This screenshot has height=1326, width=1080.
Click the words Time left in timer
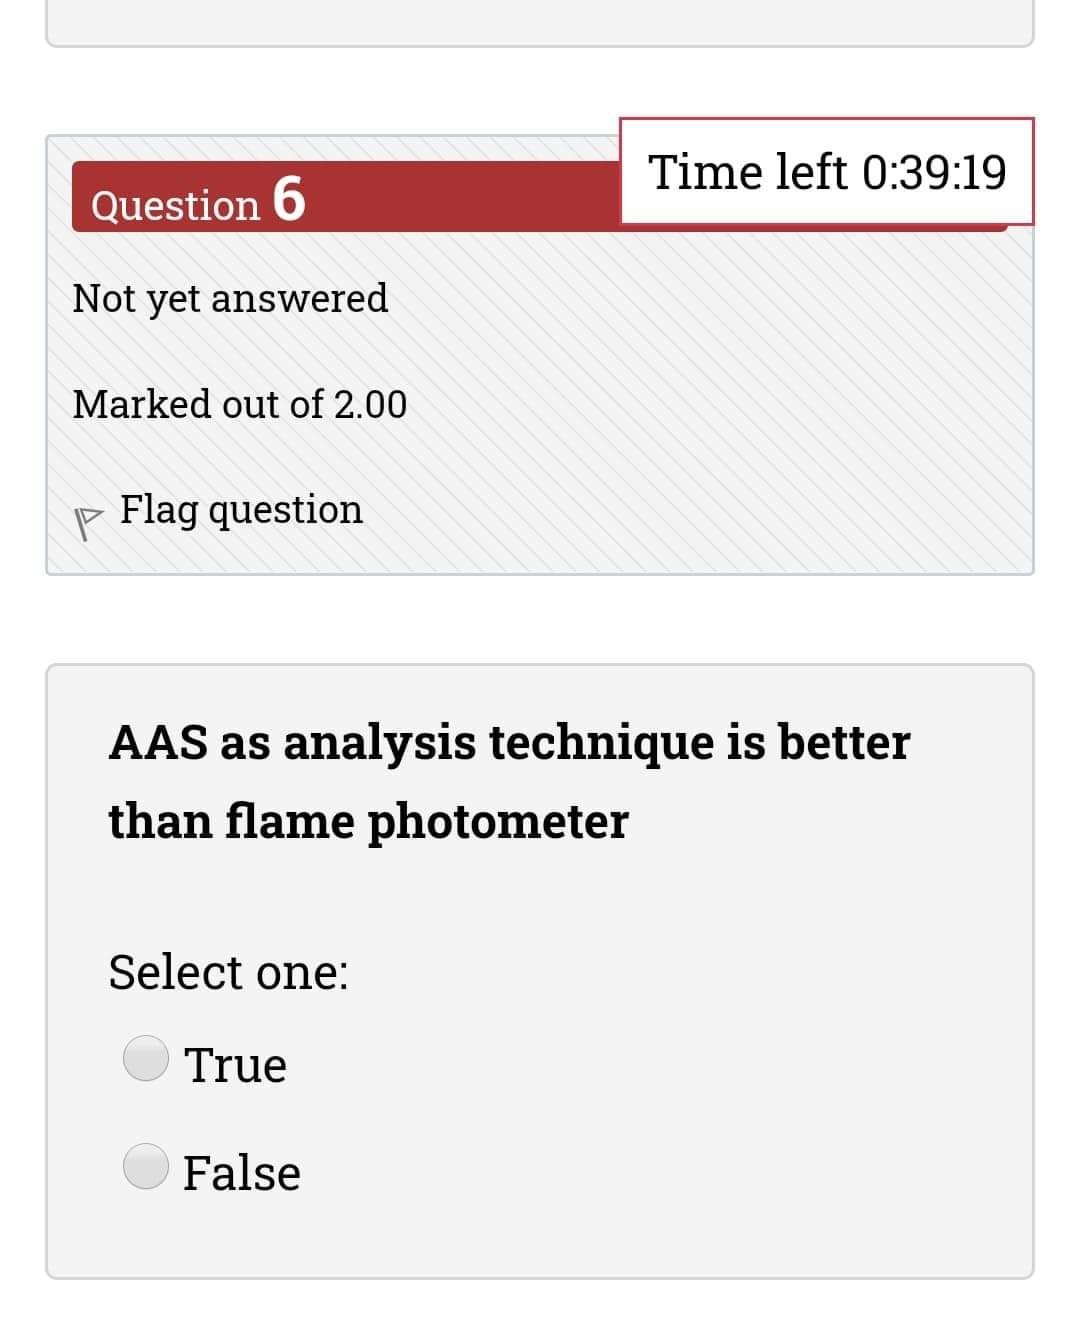pyautogui.click(x=748, y=172)
